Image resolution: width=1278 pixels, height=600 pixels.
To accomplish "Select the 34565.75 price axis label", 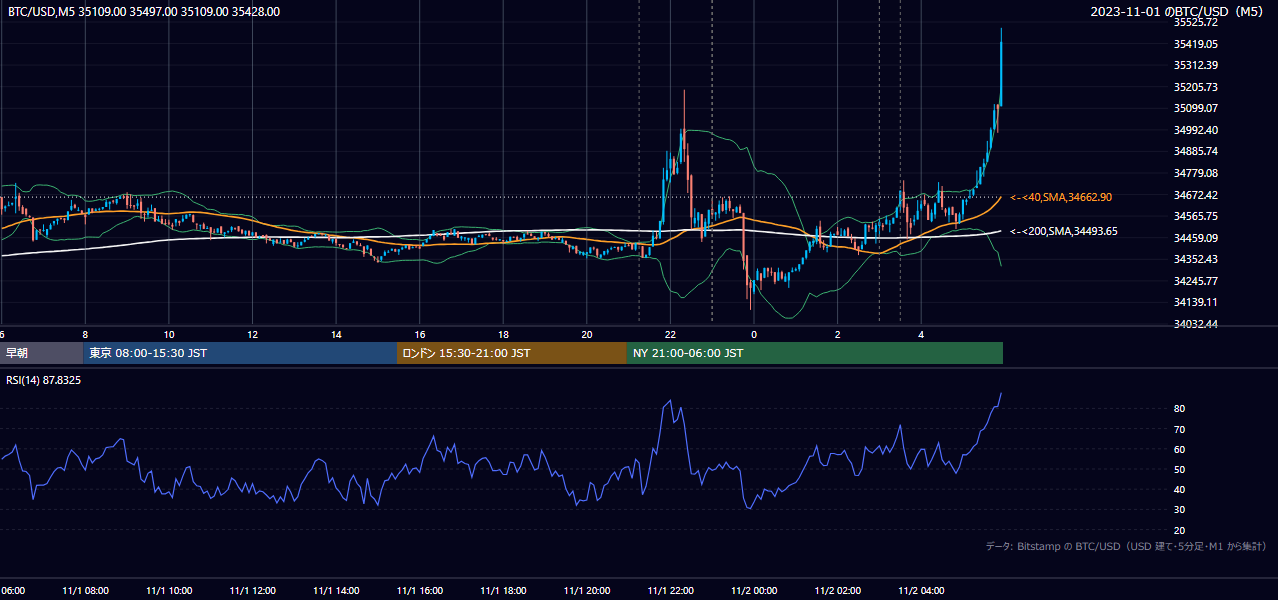I will tap(1196, 216).
